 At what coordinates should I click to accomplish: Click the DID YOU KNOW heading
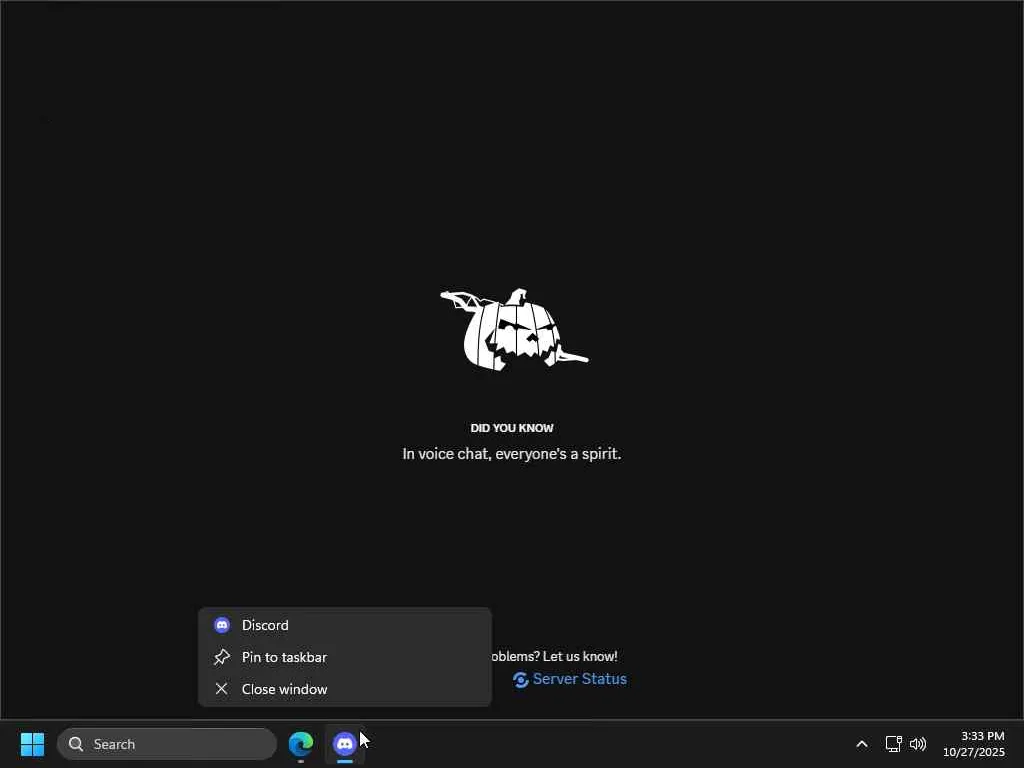(512, 428)
